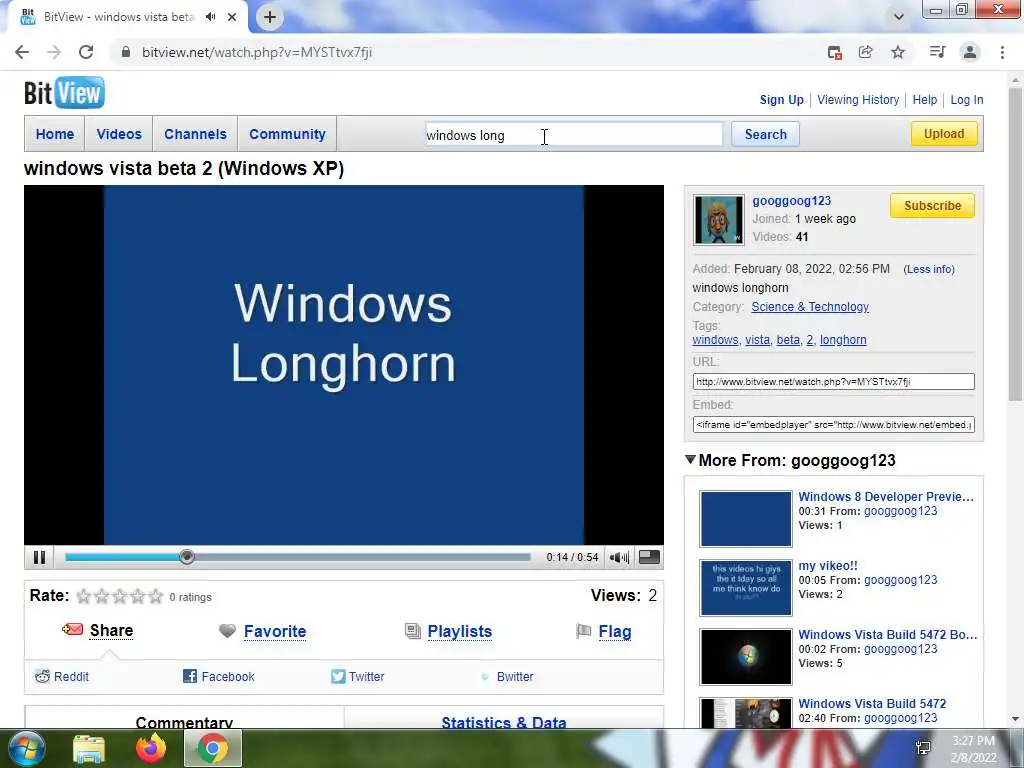Collapse description with Less info

[929, 269]
